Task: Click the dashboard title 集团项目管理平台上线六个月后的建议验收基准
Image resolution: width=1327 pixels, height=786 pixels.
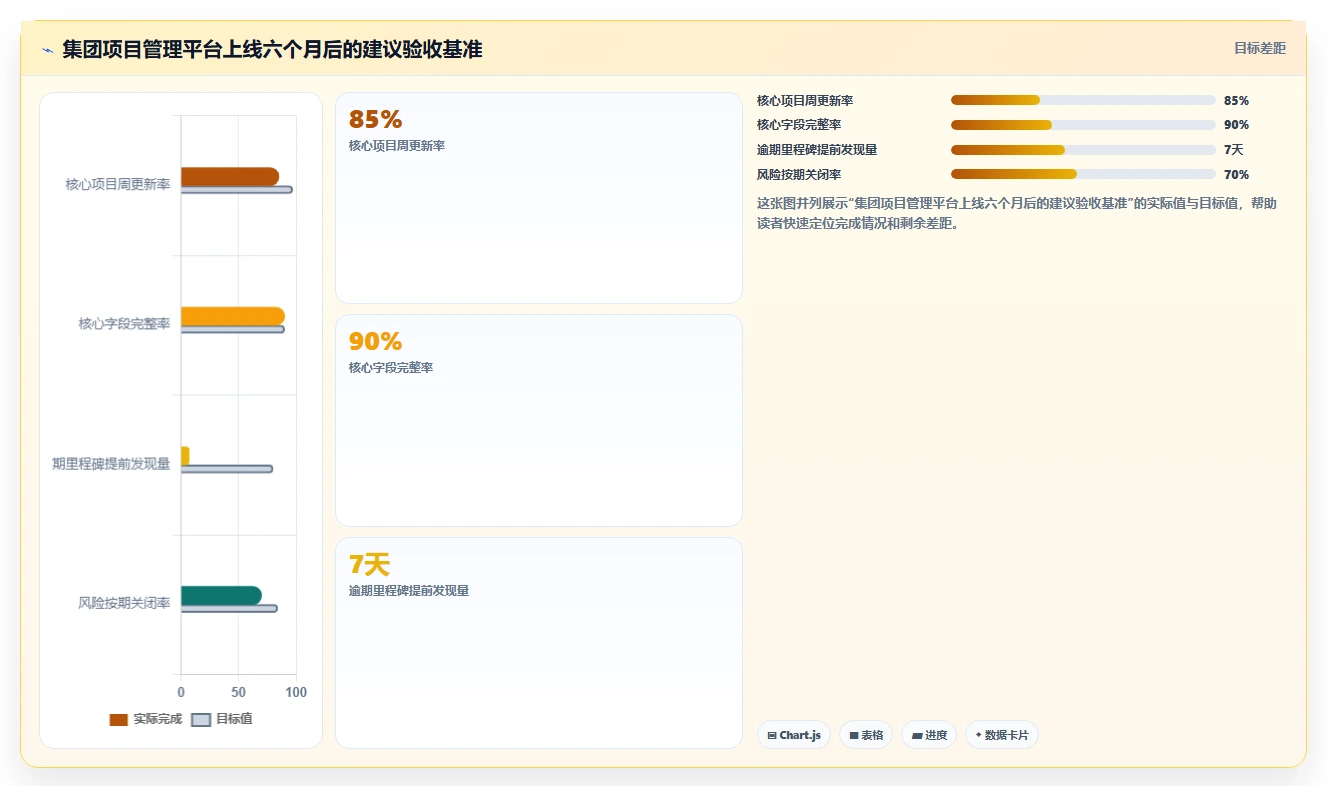Action: pos(272,49)
